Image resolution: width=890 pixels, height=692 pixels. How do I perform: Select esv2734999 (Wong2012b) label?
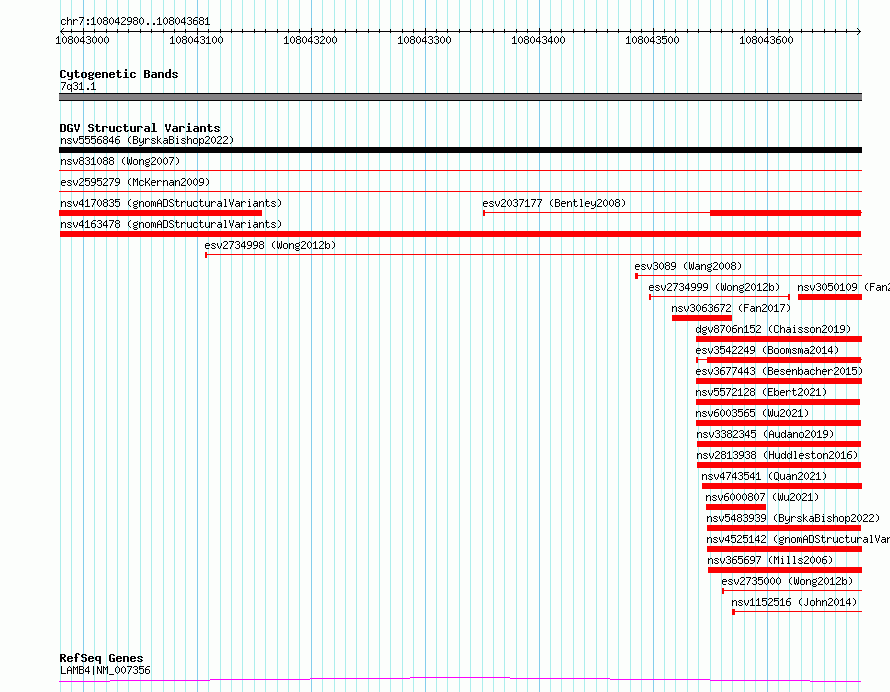(x=714, y=287)
